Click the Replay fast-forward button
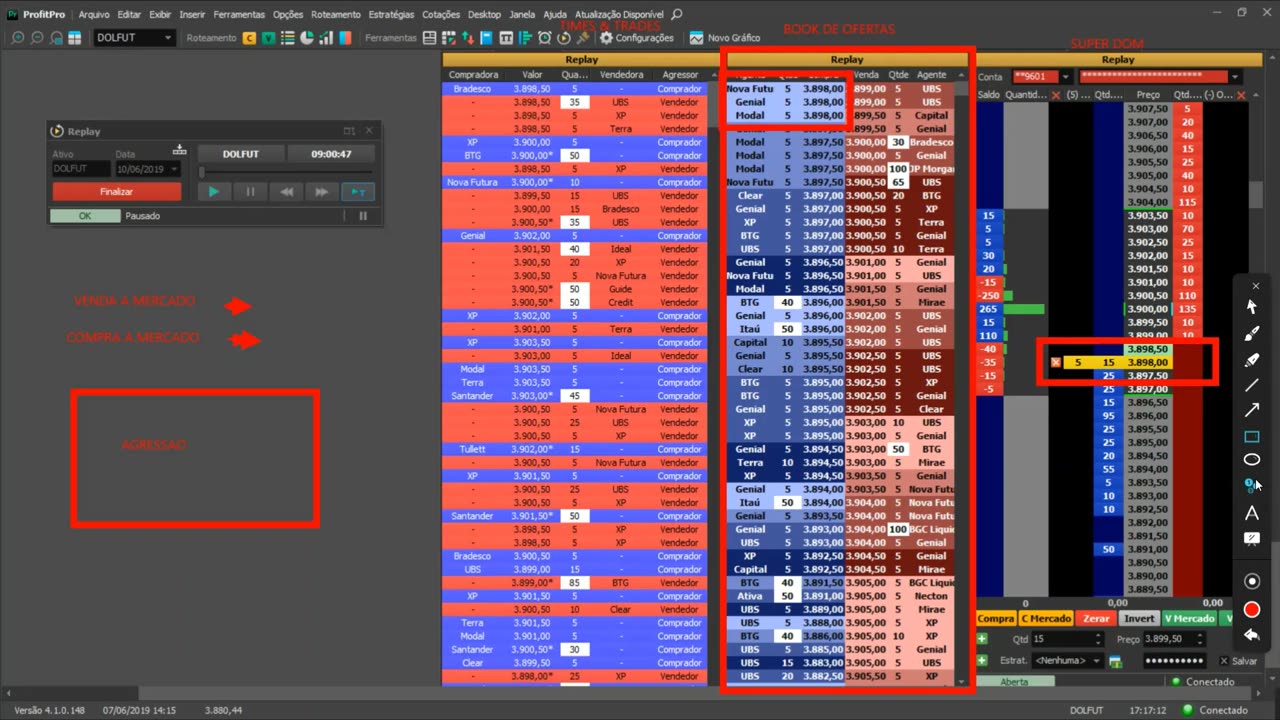 [322, 191]
